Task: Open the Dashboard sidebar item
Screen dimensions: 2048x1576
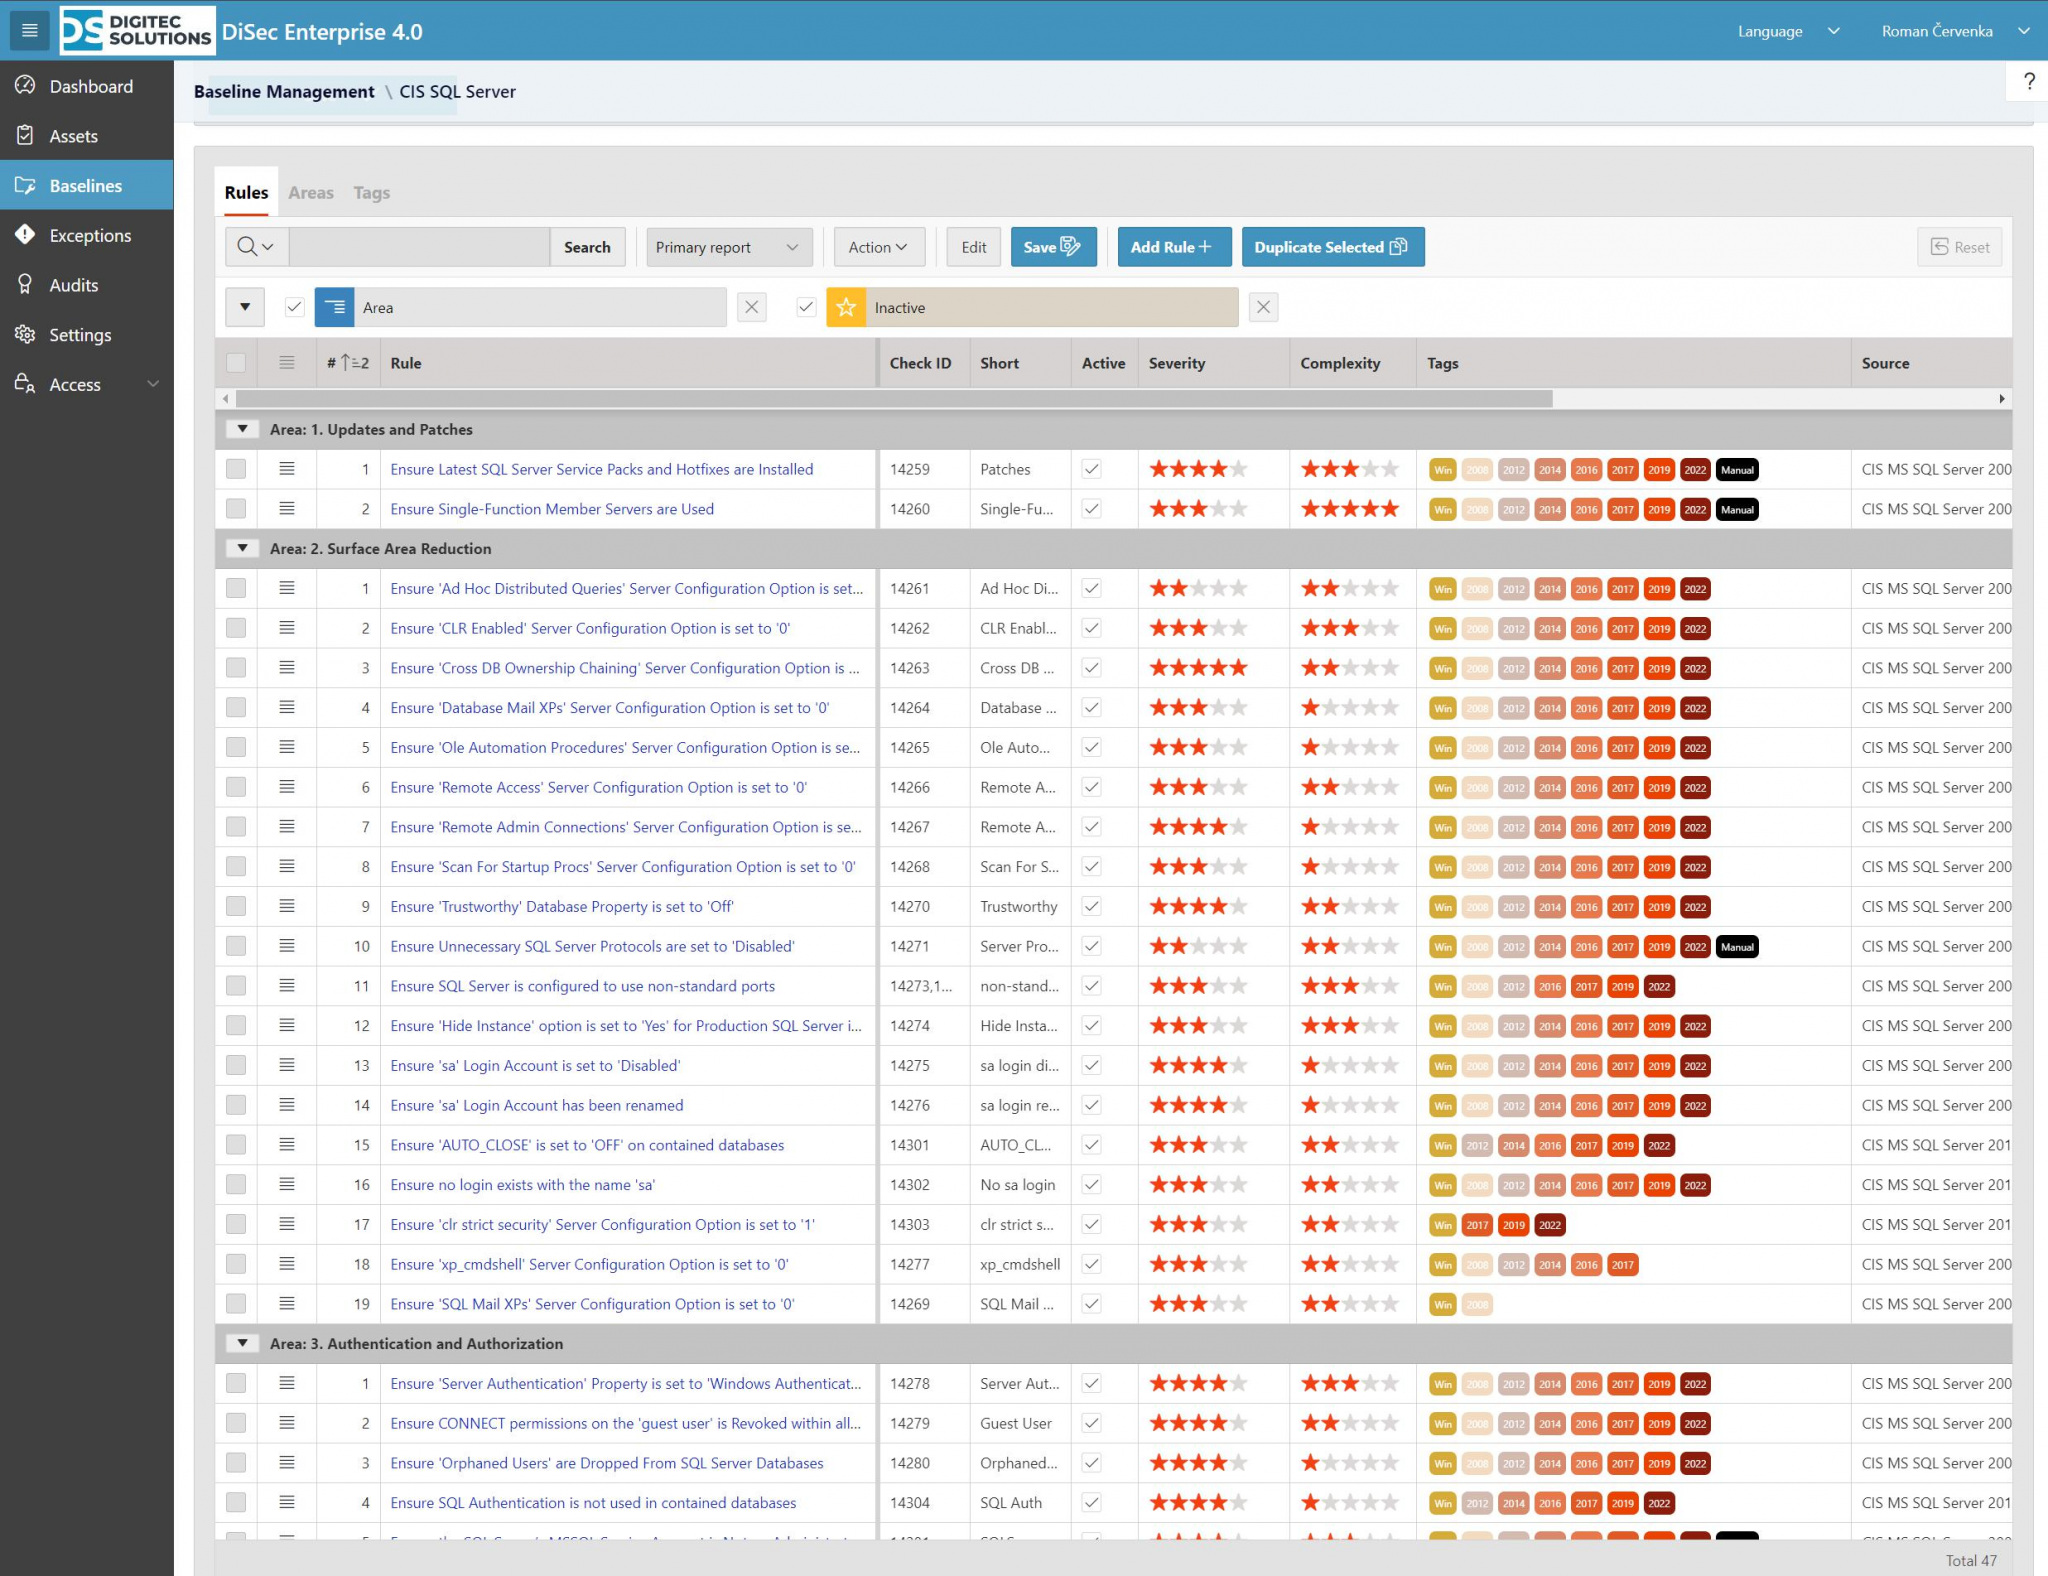Action: point(90,86)
